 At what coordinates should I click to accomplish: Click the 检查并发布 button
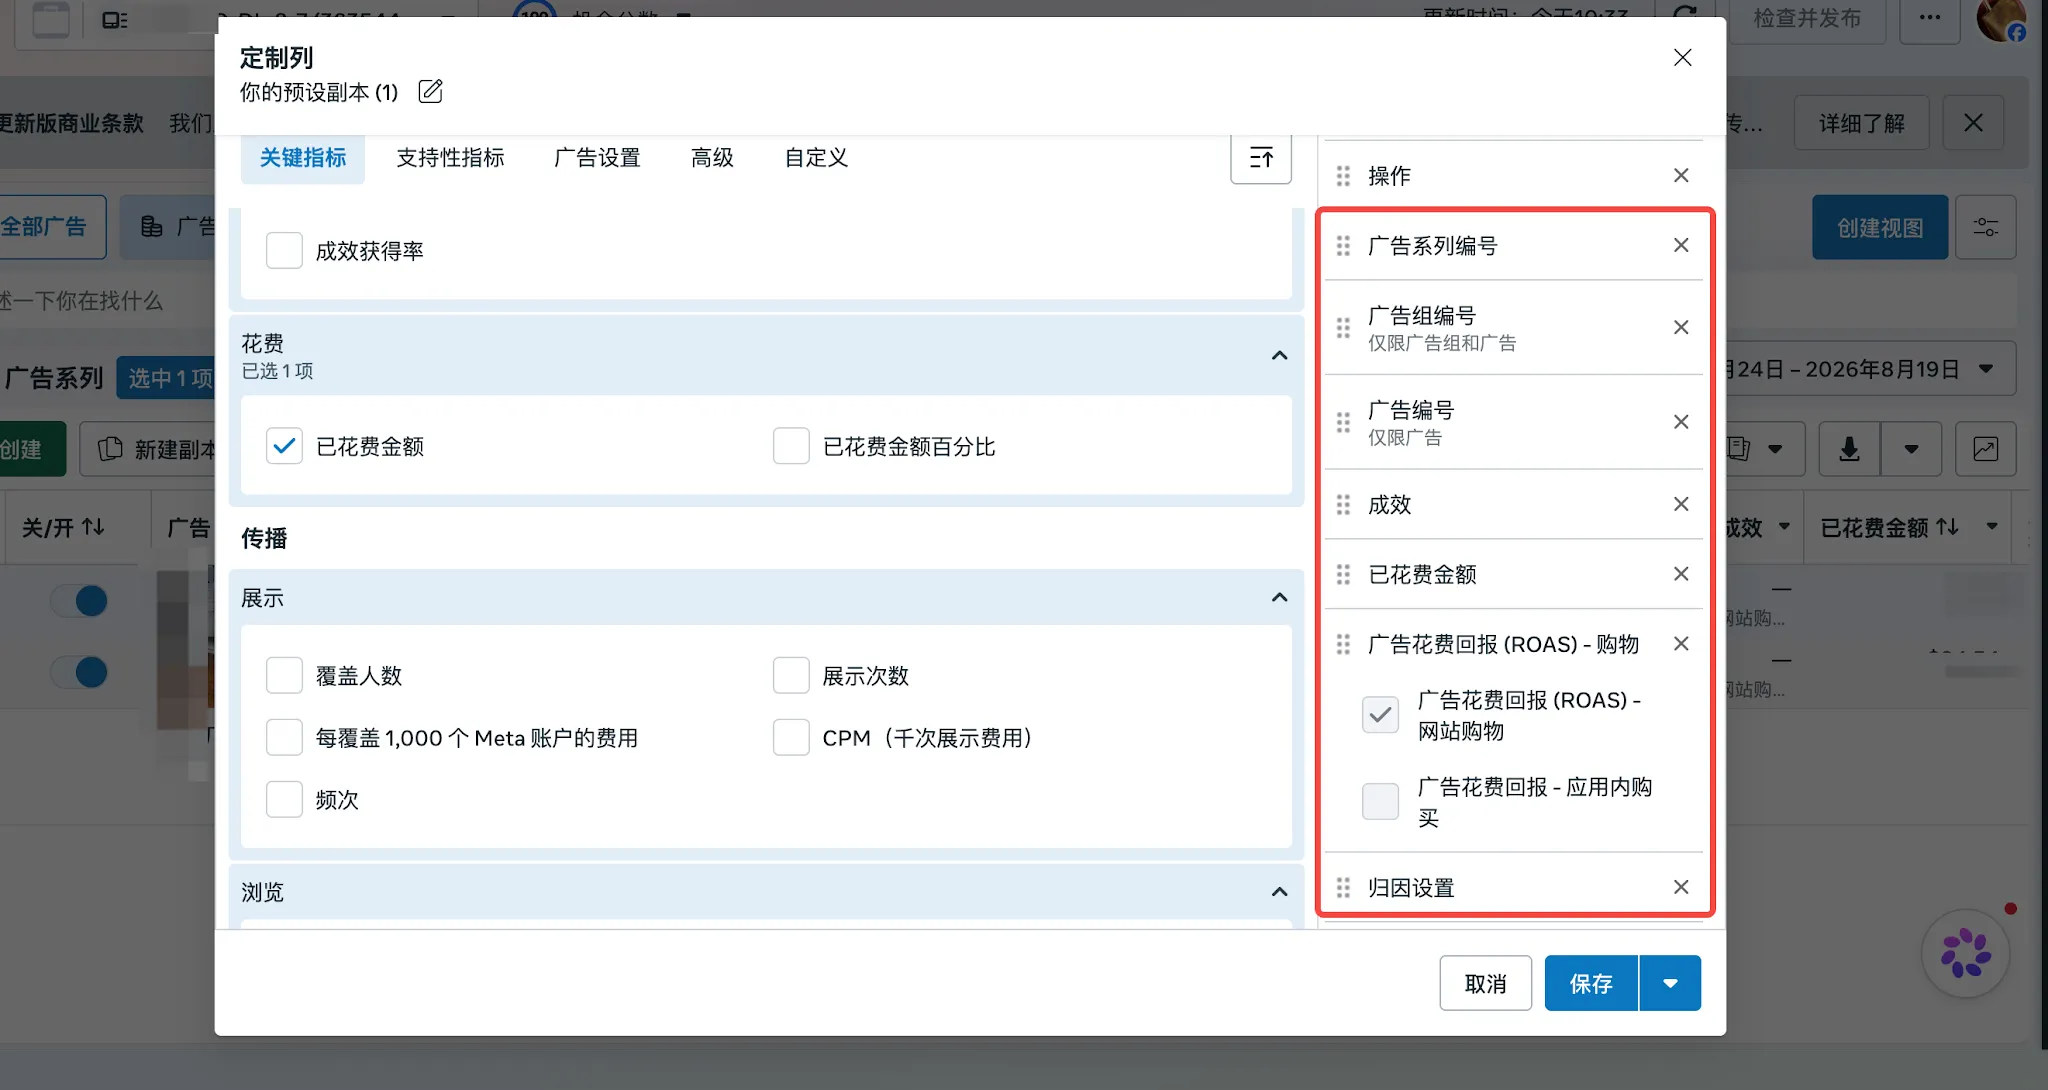1807,18
